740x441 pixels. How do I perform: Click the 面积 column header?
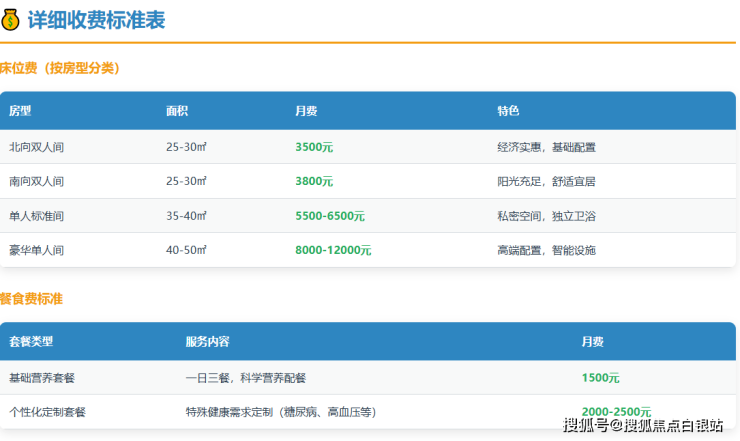coord(177,111)
